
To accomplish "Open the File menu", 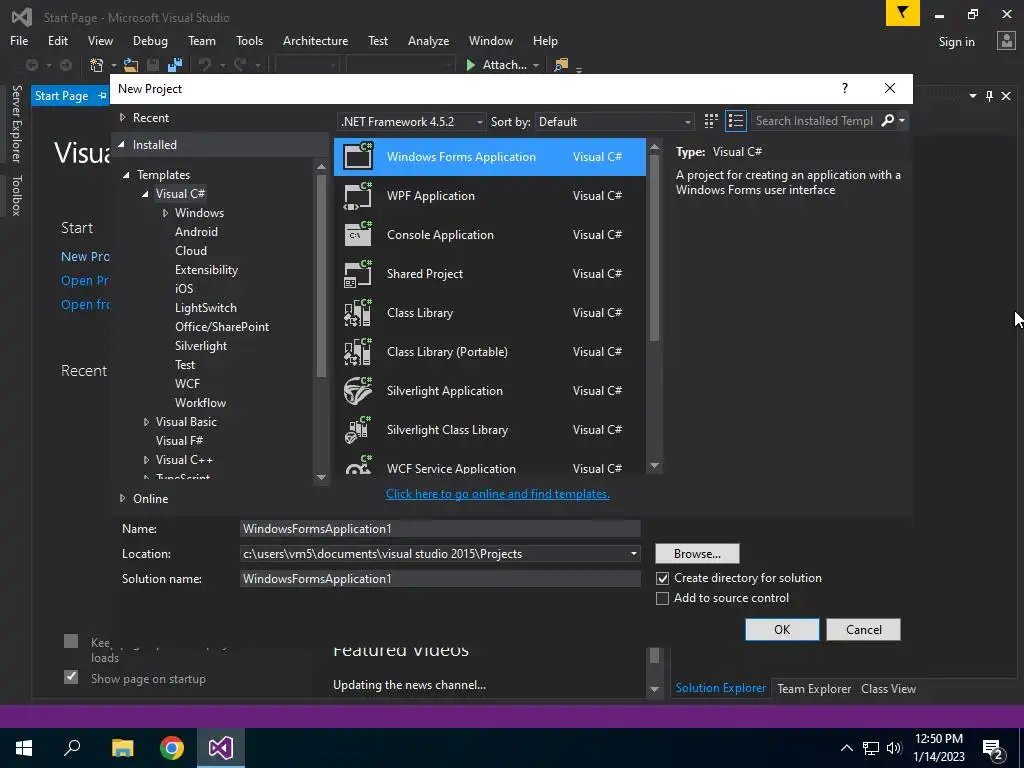I will 19,40.
